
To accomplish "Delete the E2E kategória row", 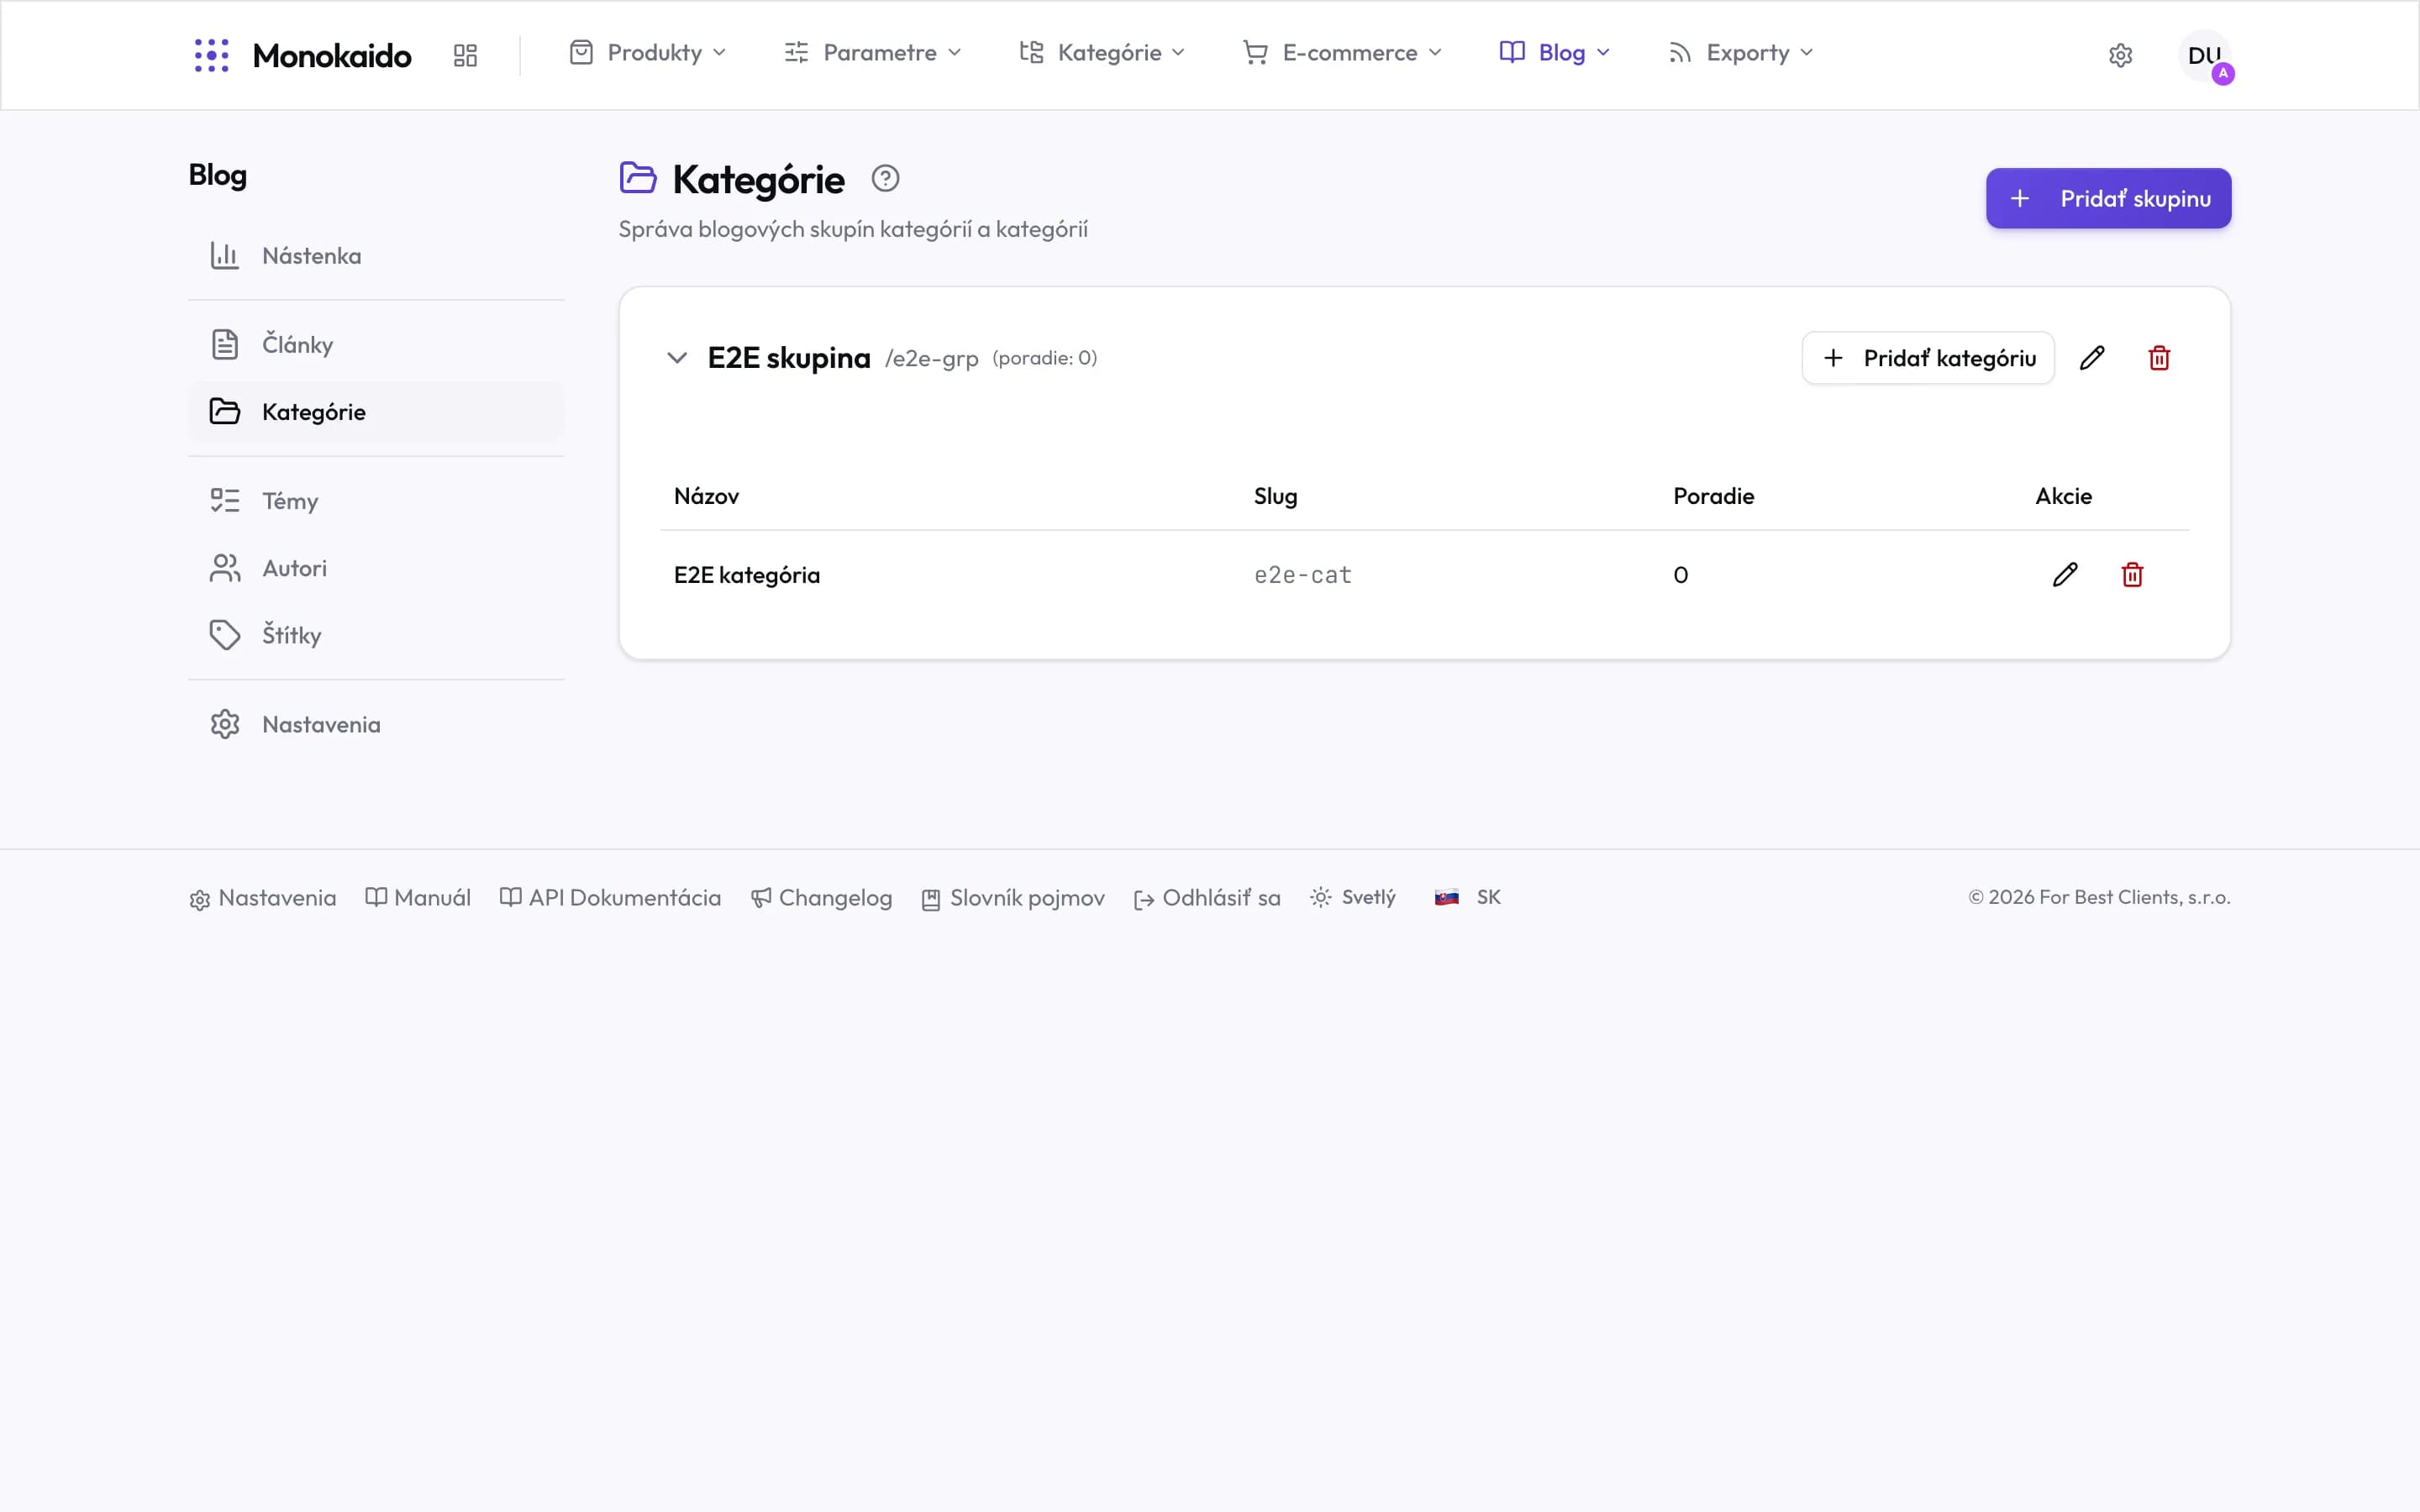I will tap(2132, 575).
